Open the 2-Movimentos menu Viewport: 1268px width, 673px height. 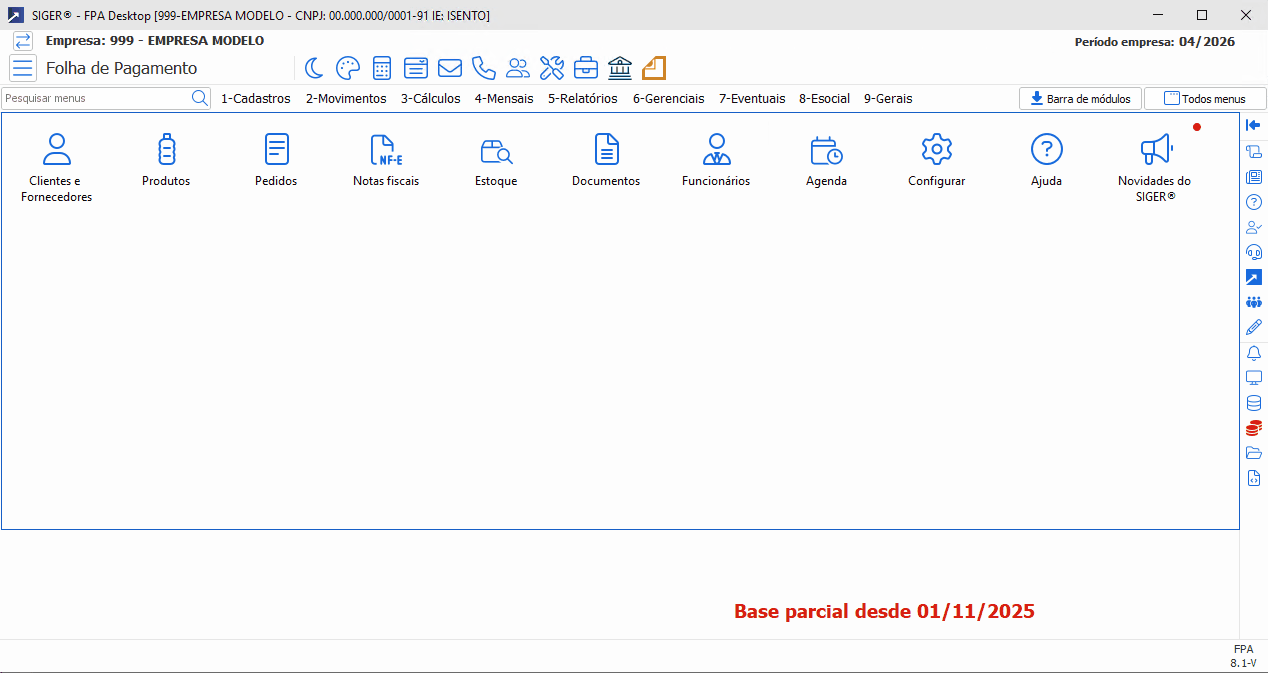click(346, 99)
